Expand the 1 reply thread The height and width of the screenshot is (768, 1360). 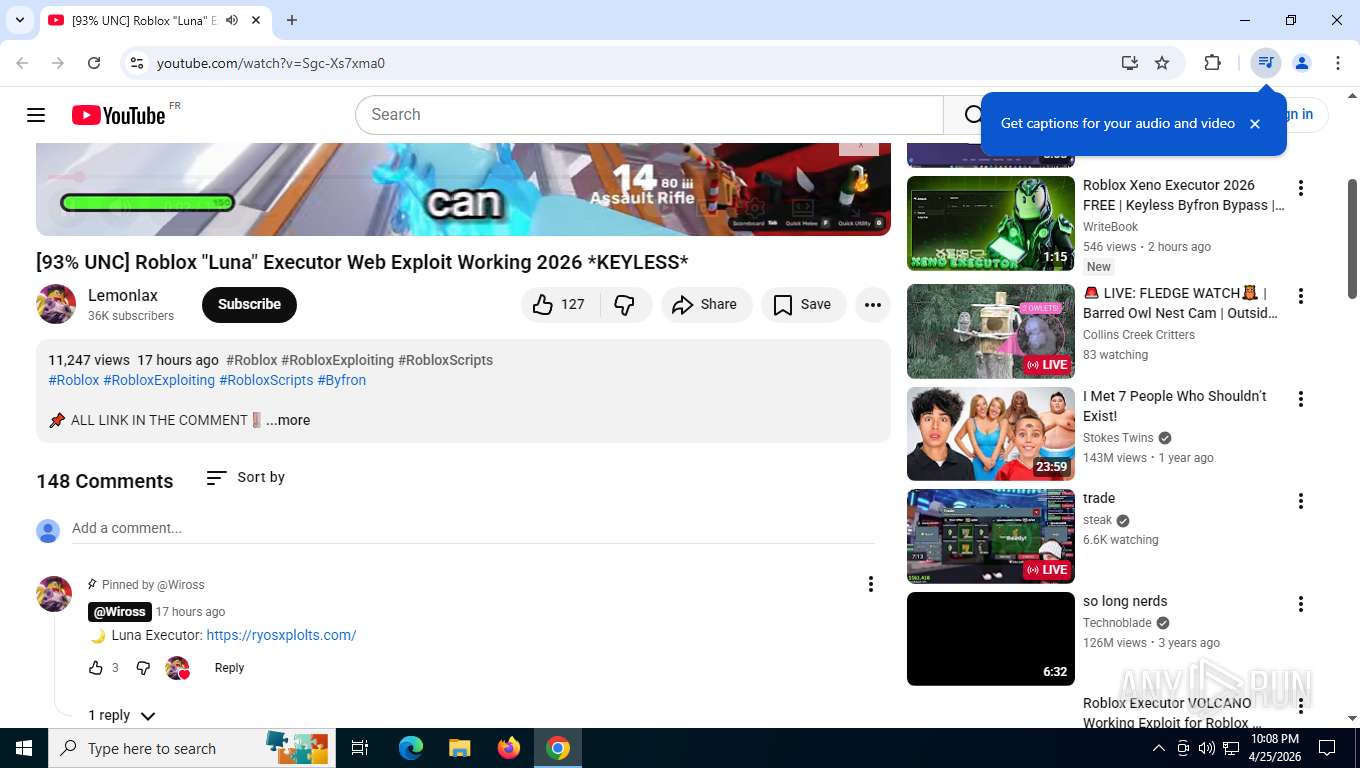coord(121,716)
